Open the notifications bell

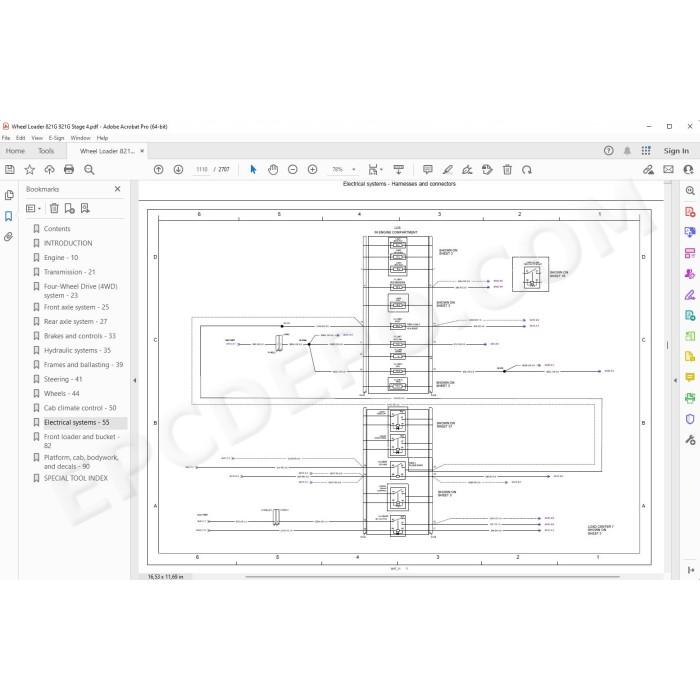[627, 151]
